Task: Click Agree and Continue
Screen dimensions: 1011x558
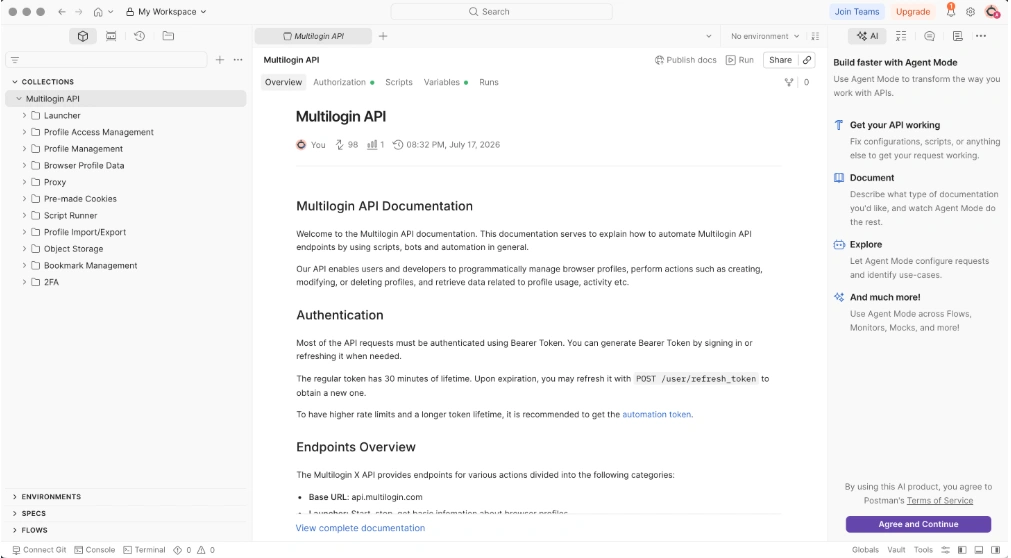Action: [918, 524]
